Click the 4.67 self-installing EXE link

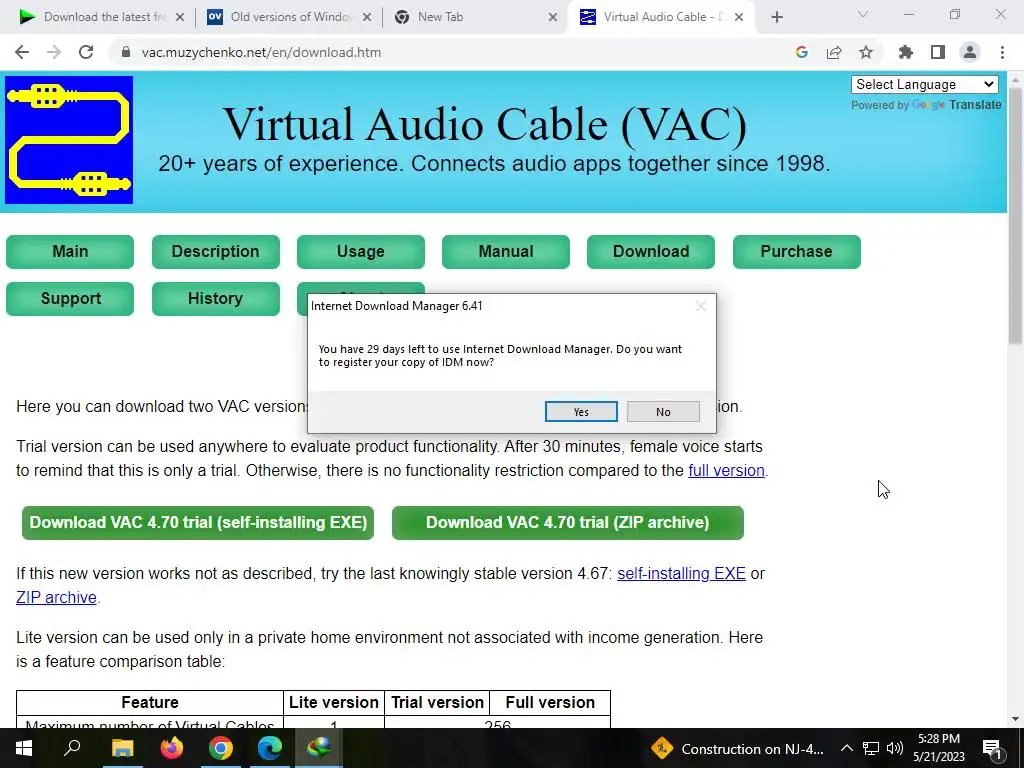click(681, 573)
